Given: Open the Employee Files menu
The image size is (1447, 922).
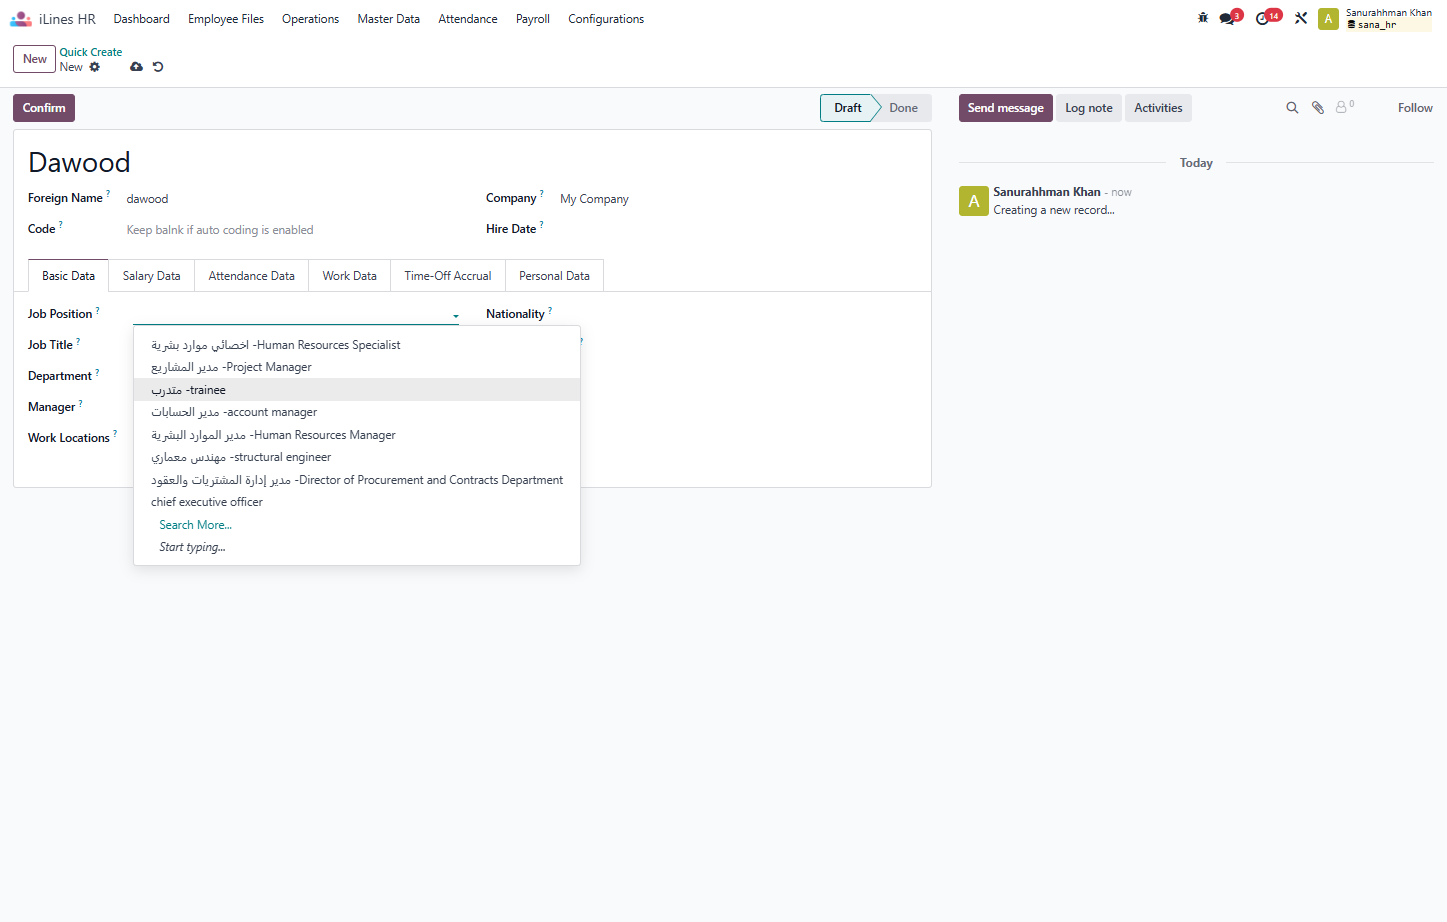Looking at the screenshot, I should tap(226, 19).
